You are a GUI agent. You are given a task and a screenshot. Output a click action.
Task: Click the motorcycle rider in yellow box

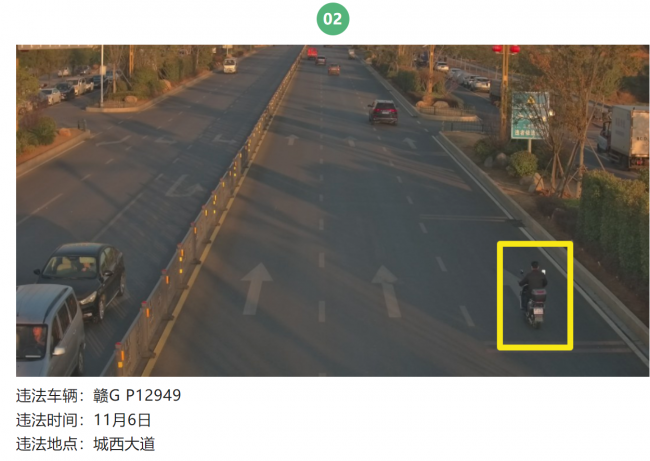pyautogui.click(x=534, y=294)
